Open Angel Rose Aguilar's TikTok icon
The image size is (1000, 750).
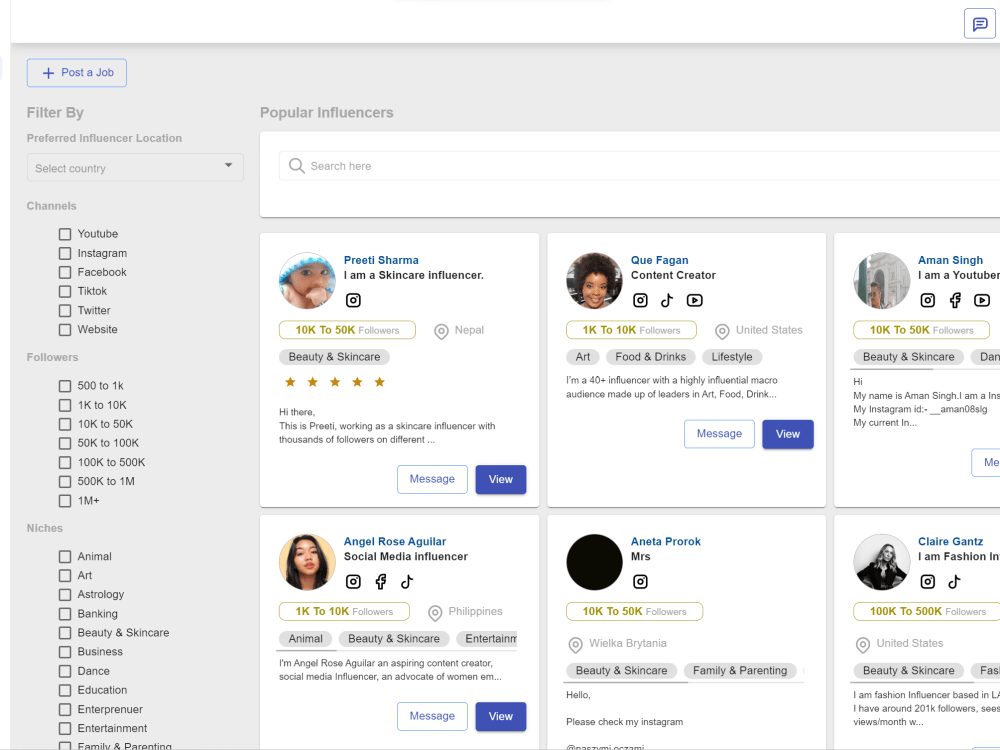[407, 582]
